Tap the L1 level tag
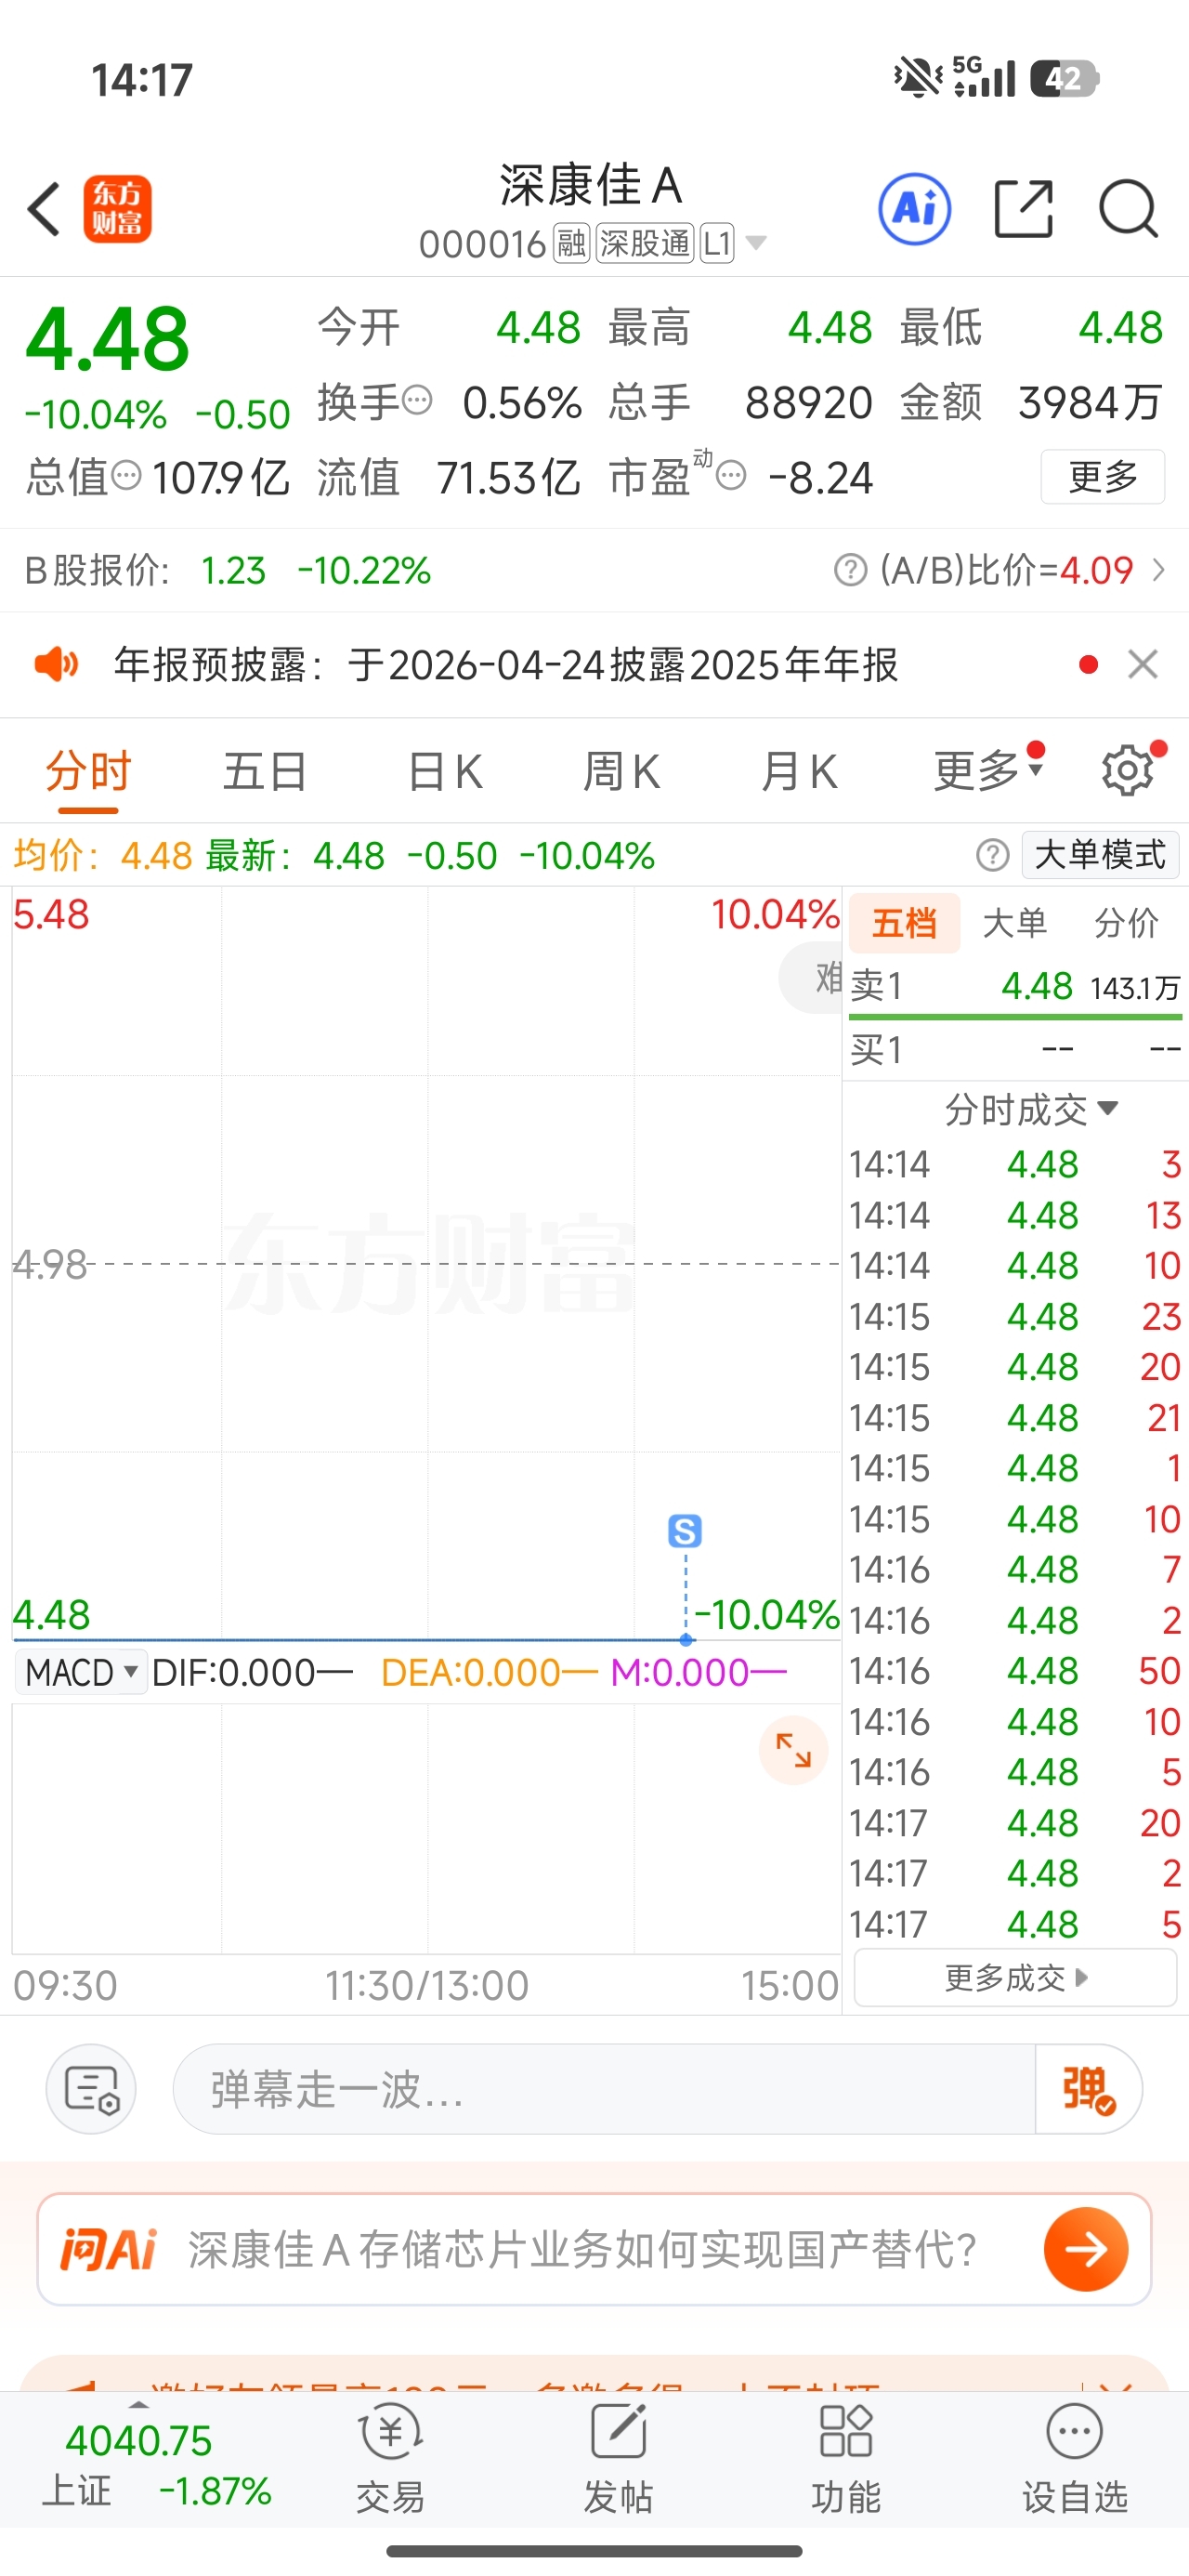 coord(717,243)
